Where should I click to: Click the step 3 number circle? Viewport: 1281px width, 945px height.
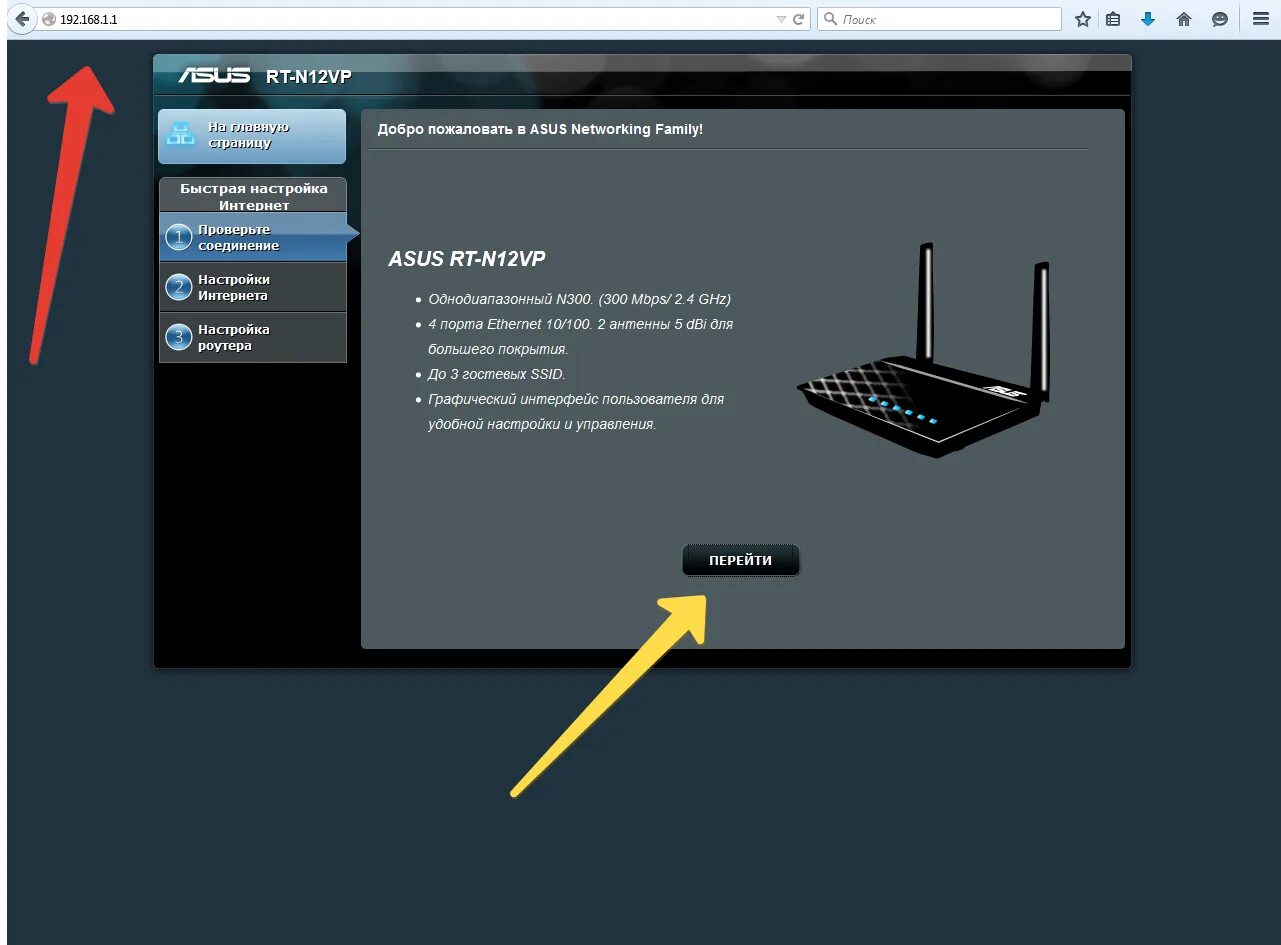coord(179,338)
